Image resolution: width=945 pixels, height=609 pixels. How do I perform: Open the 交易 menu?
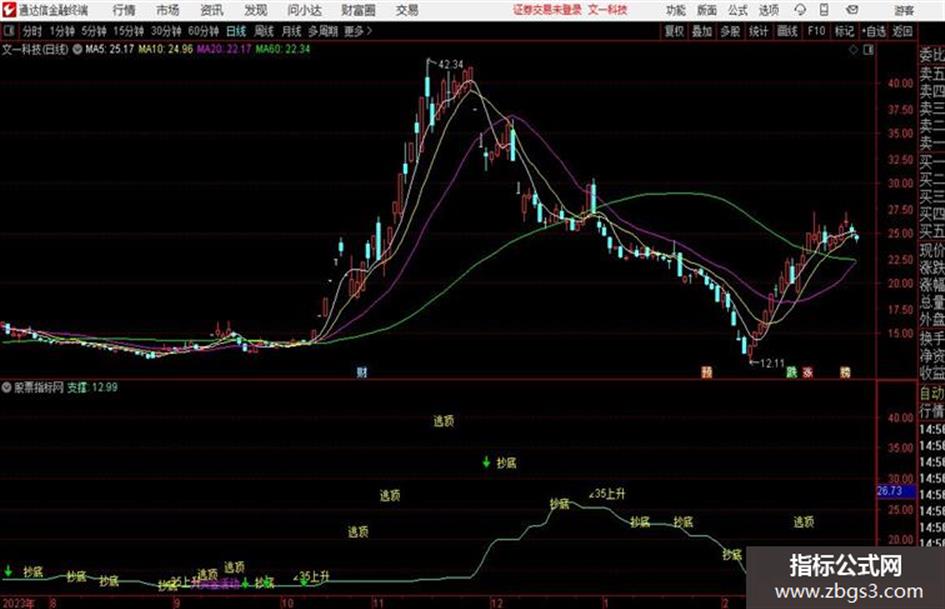pyautogui.click(x=407, y=10)
